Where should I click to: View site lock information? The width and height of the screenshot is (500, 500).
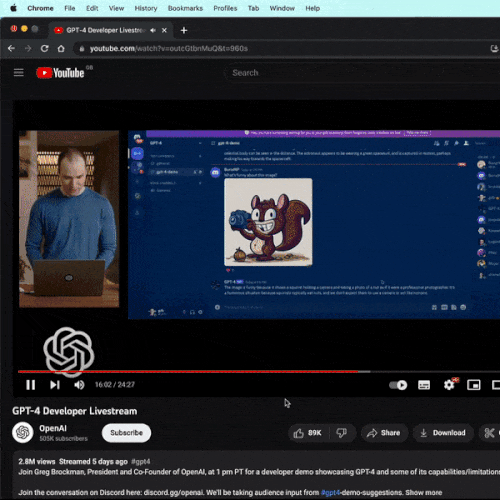[x=82, y=49]
